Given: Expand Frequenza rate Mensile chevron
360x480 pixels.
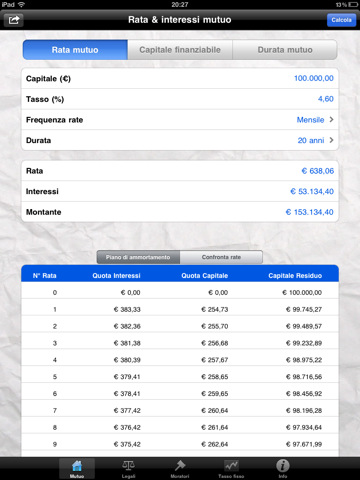Looking at the screenshot, I should [331, 120].
